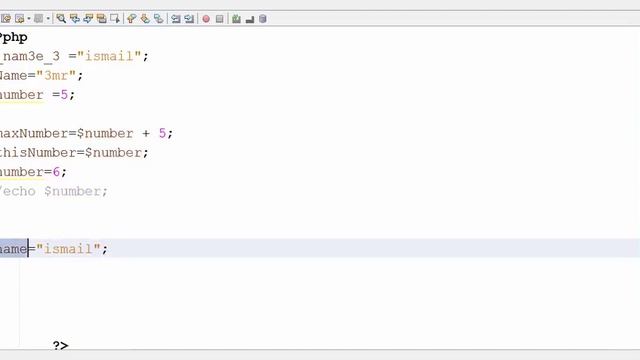The width and height of the screenshot is (640, 360).
Task: Click the Find Selection magnifier icon
Action: click(x=61, y=19)
